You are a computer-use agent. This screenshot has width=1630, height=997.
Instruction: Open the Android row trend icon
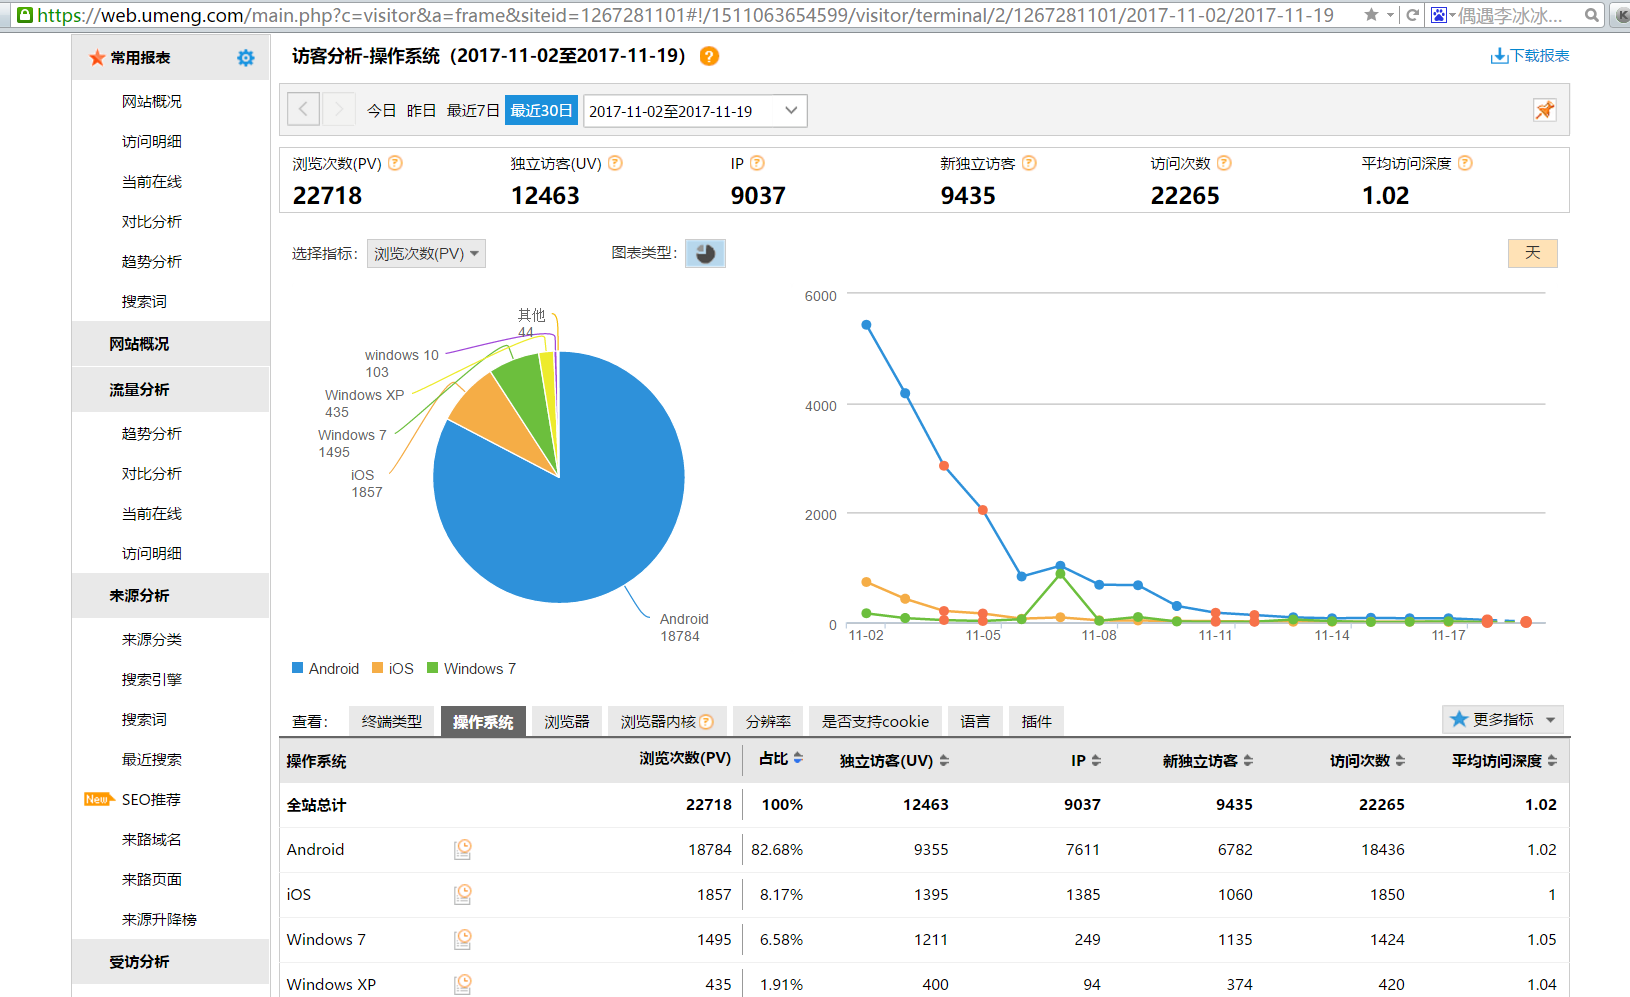(x=462, y=850)
